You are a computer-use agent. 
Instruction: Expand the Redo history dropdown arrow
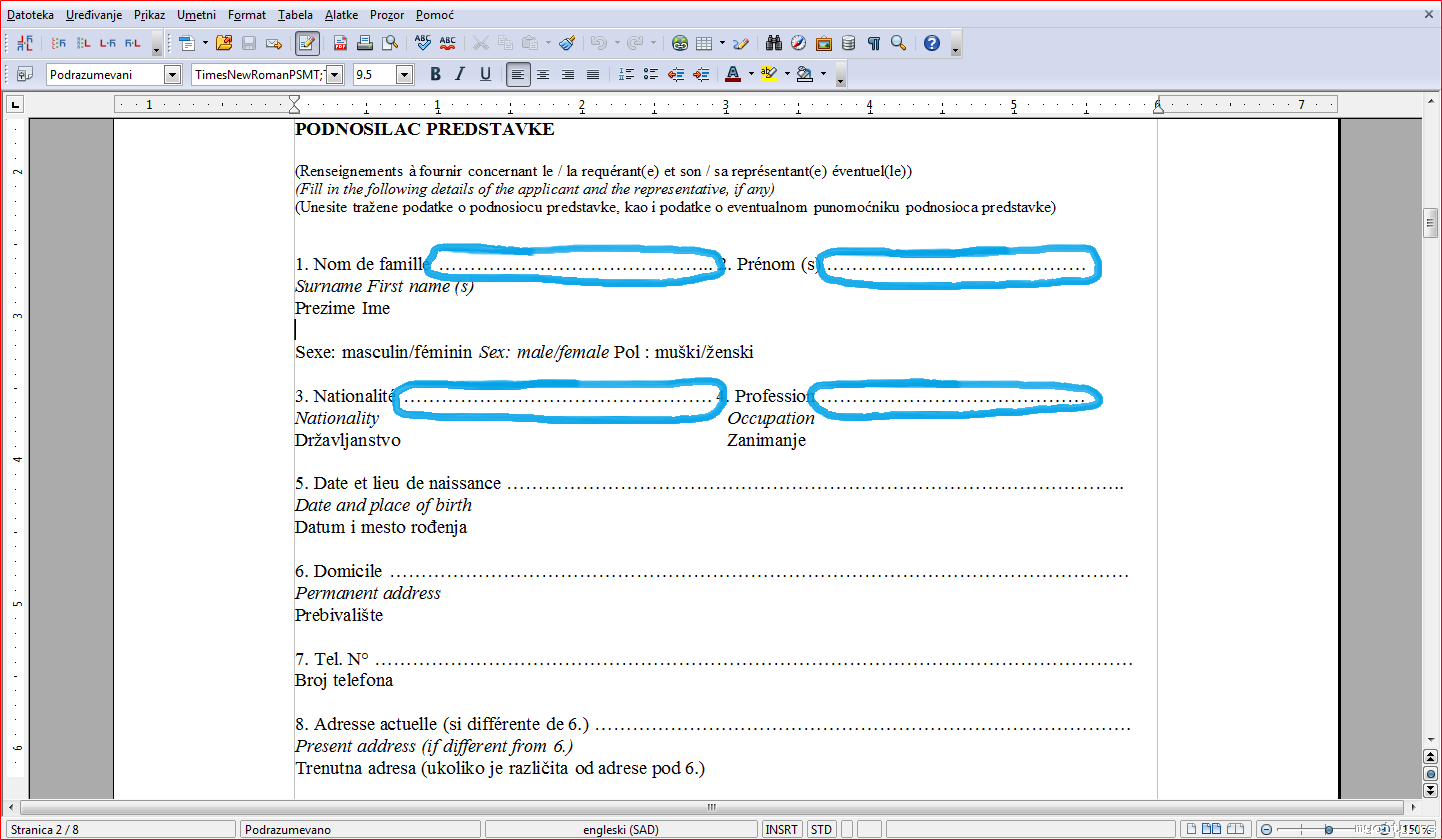coord(653,43)
